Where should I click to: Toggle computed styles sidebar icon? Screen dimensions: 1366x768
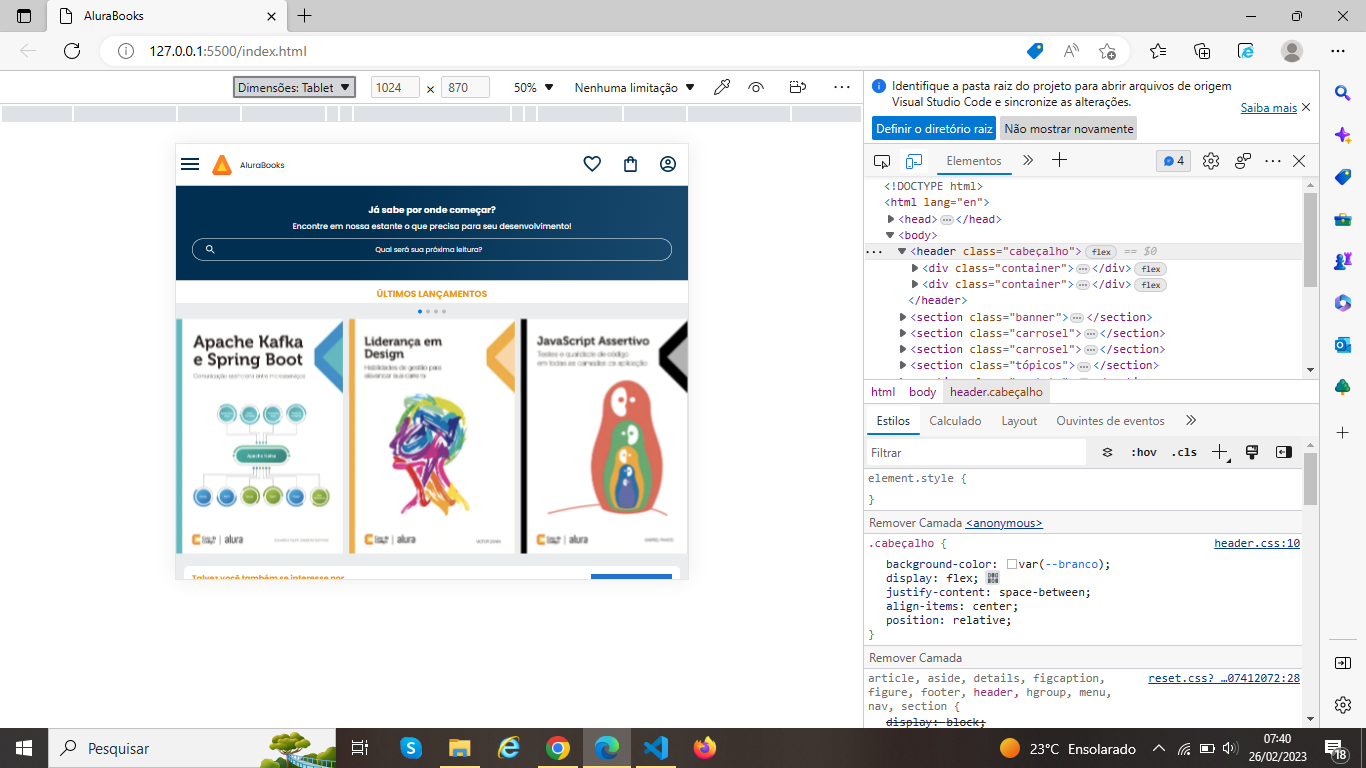[1284, 452]
